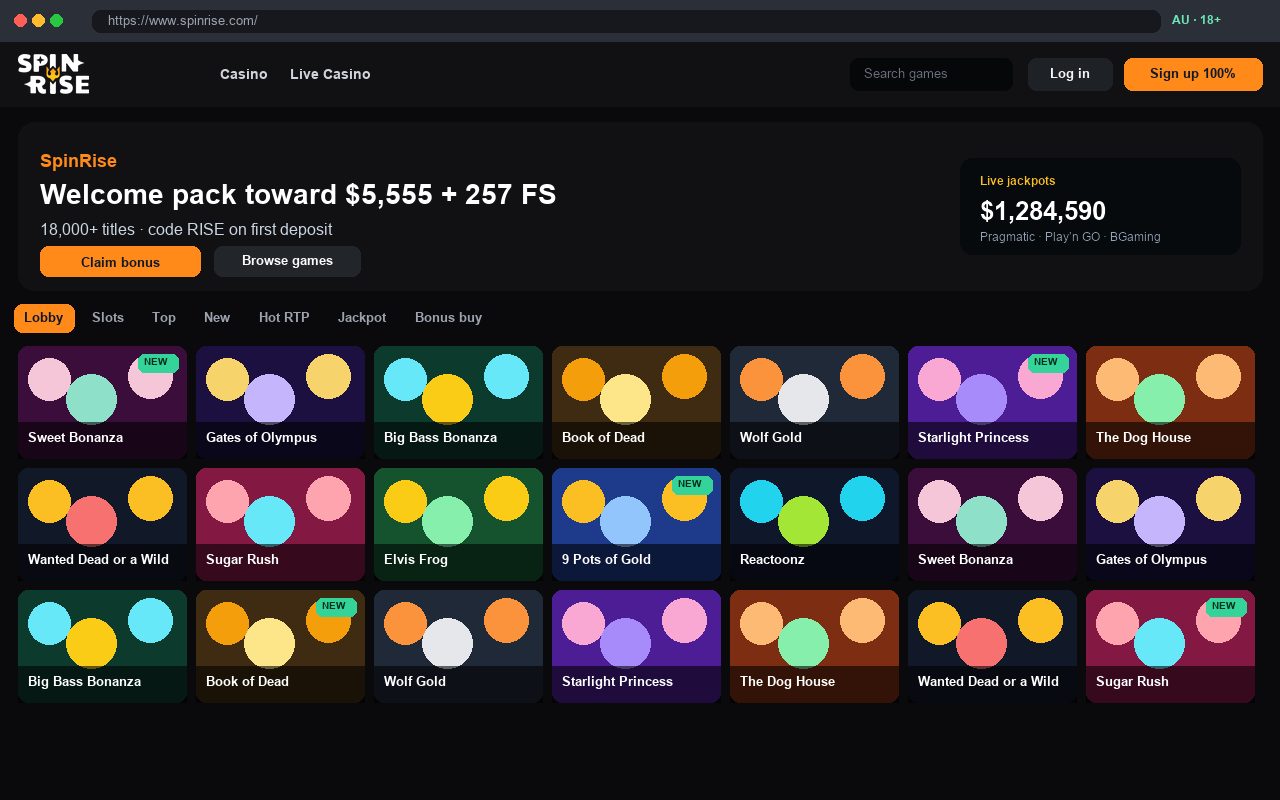Open Sweet Bonanza card with NEW badge

pyautogui.click(x=102, y=402)
